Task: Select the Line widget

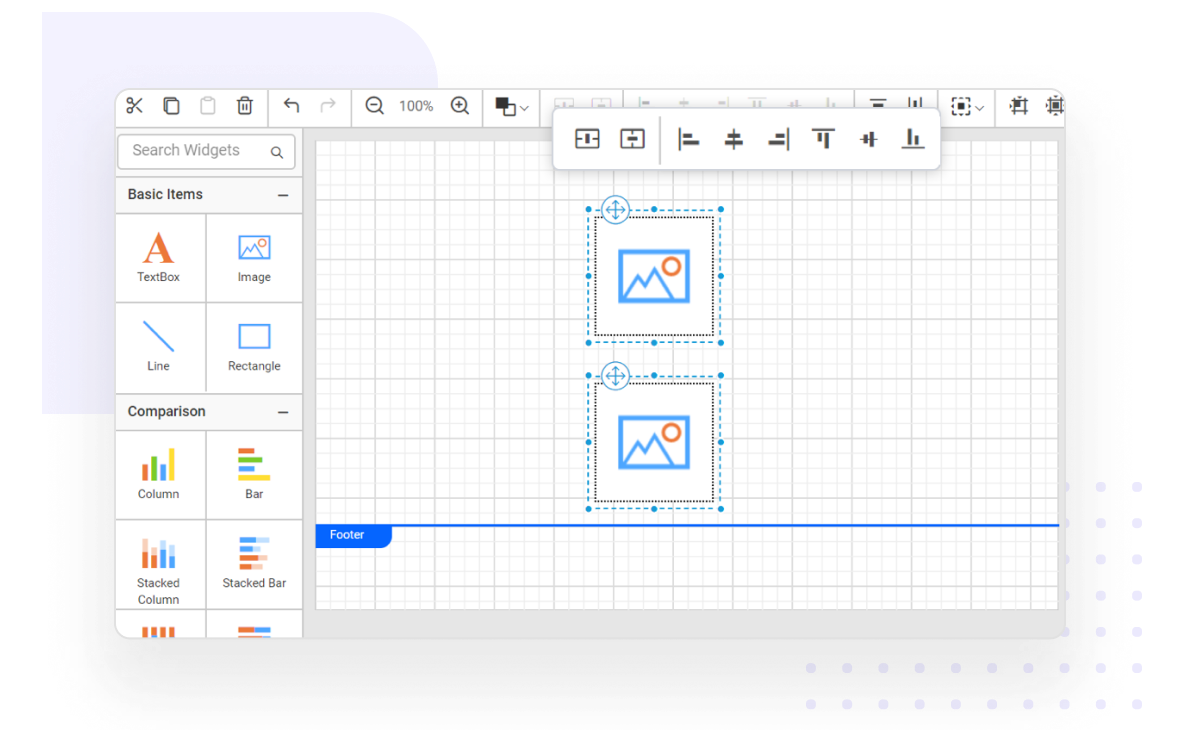Action: 159,346
